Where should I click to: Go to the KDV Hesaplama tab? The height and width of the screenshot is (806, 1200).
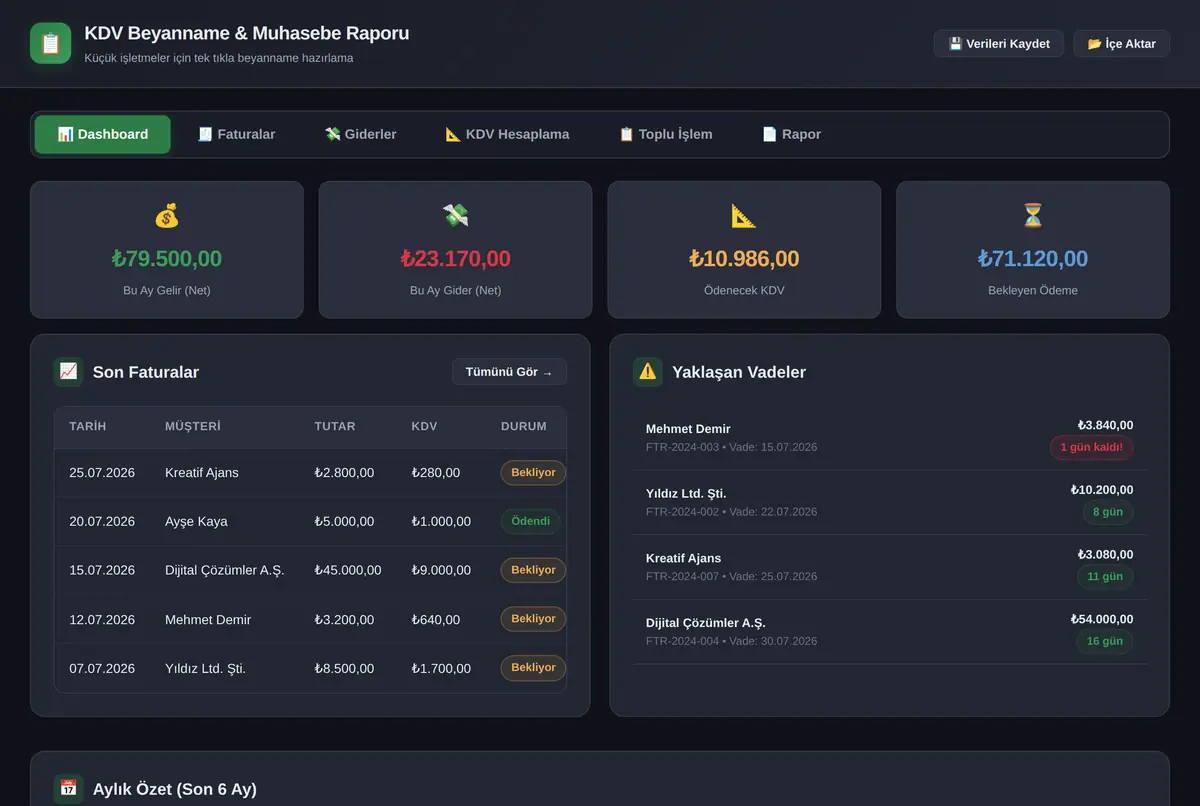(x=507, y=135)
